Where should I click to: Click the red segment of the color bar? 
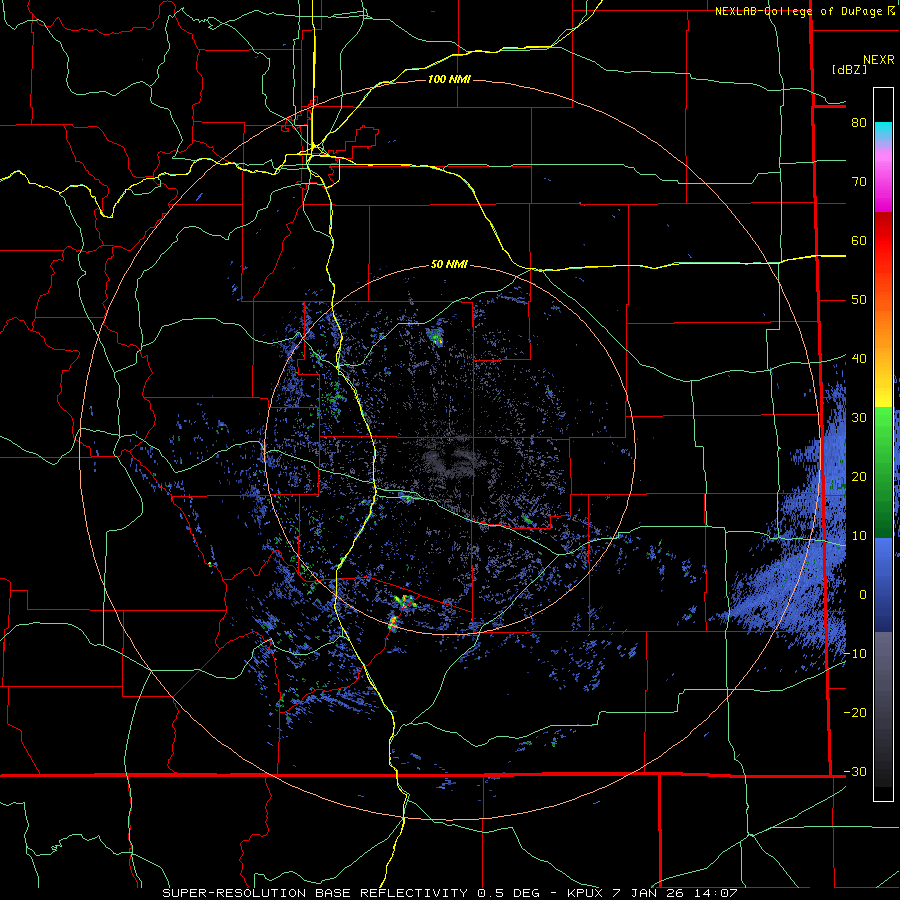click(883, 241)
